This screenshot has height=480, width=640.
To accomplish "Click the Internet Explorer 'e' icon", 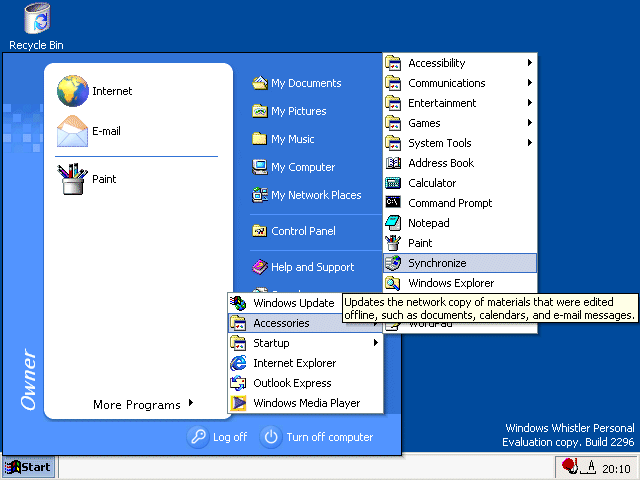I will 238,363.
